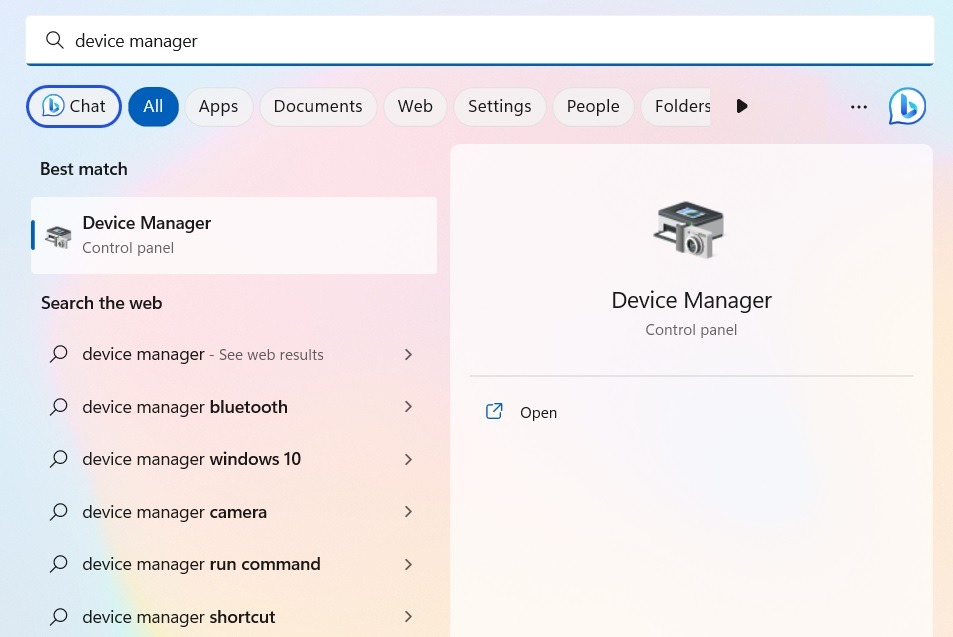Screen dimensions: 953x637
Task: Click the magnifier icon beside device manager bluetooth
Action: click(x=58, y=407)
